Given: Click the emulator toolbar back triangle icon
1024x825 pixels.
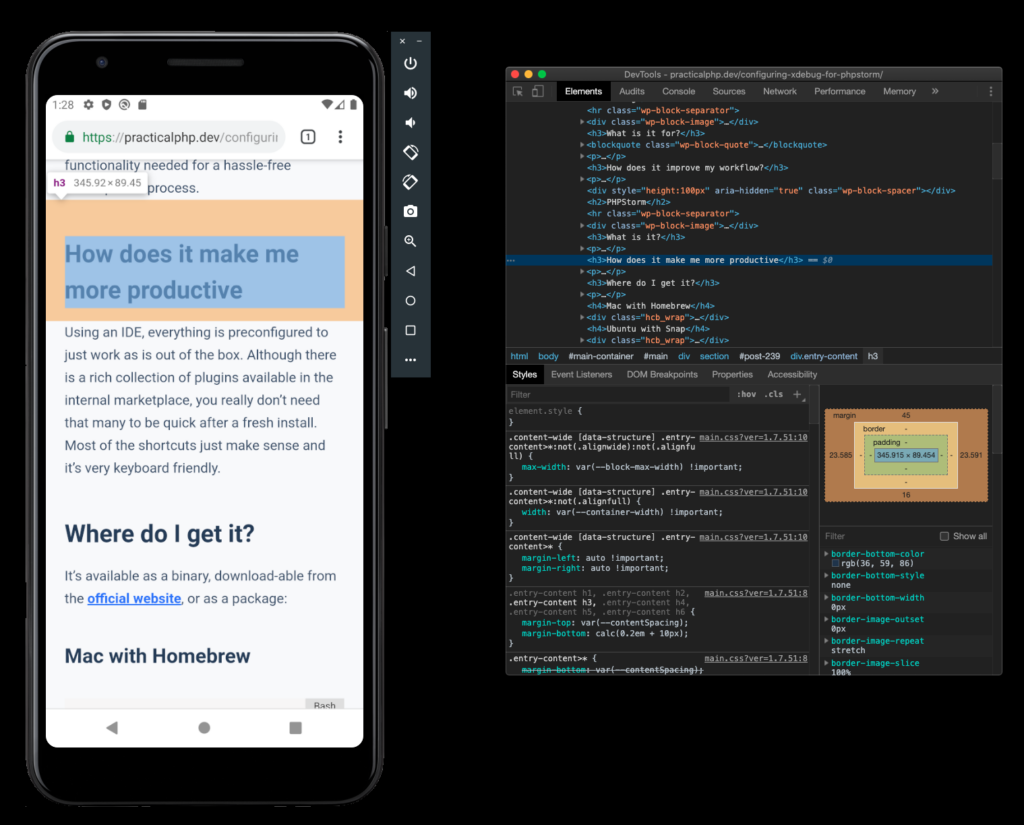Looking at the screenshot, I should 410,270.
